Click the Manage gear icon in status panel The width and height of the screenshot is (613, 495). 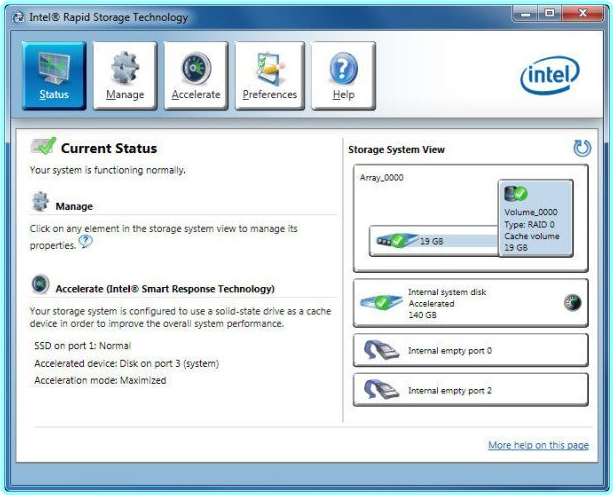click(x=40, y=201)
